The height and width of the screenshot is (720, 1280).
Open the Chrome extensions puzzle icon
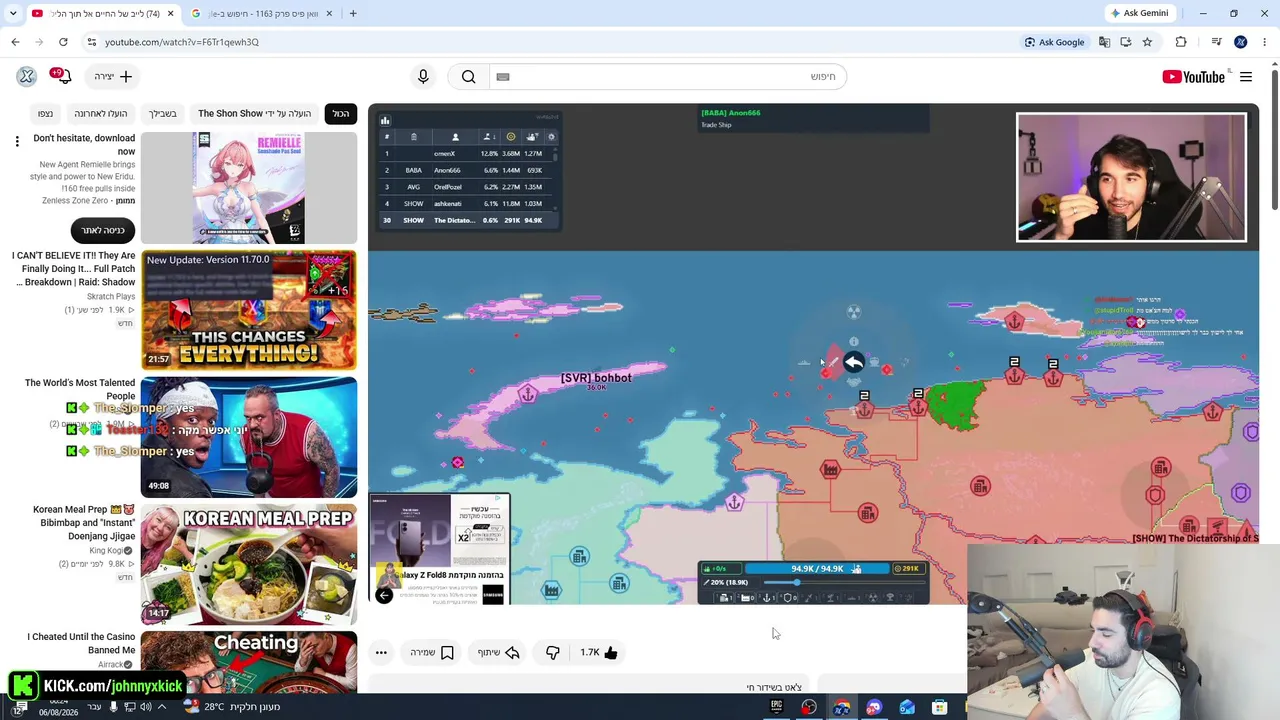pyautogui.click(x=1181, y=42)
